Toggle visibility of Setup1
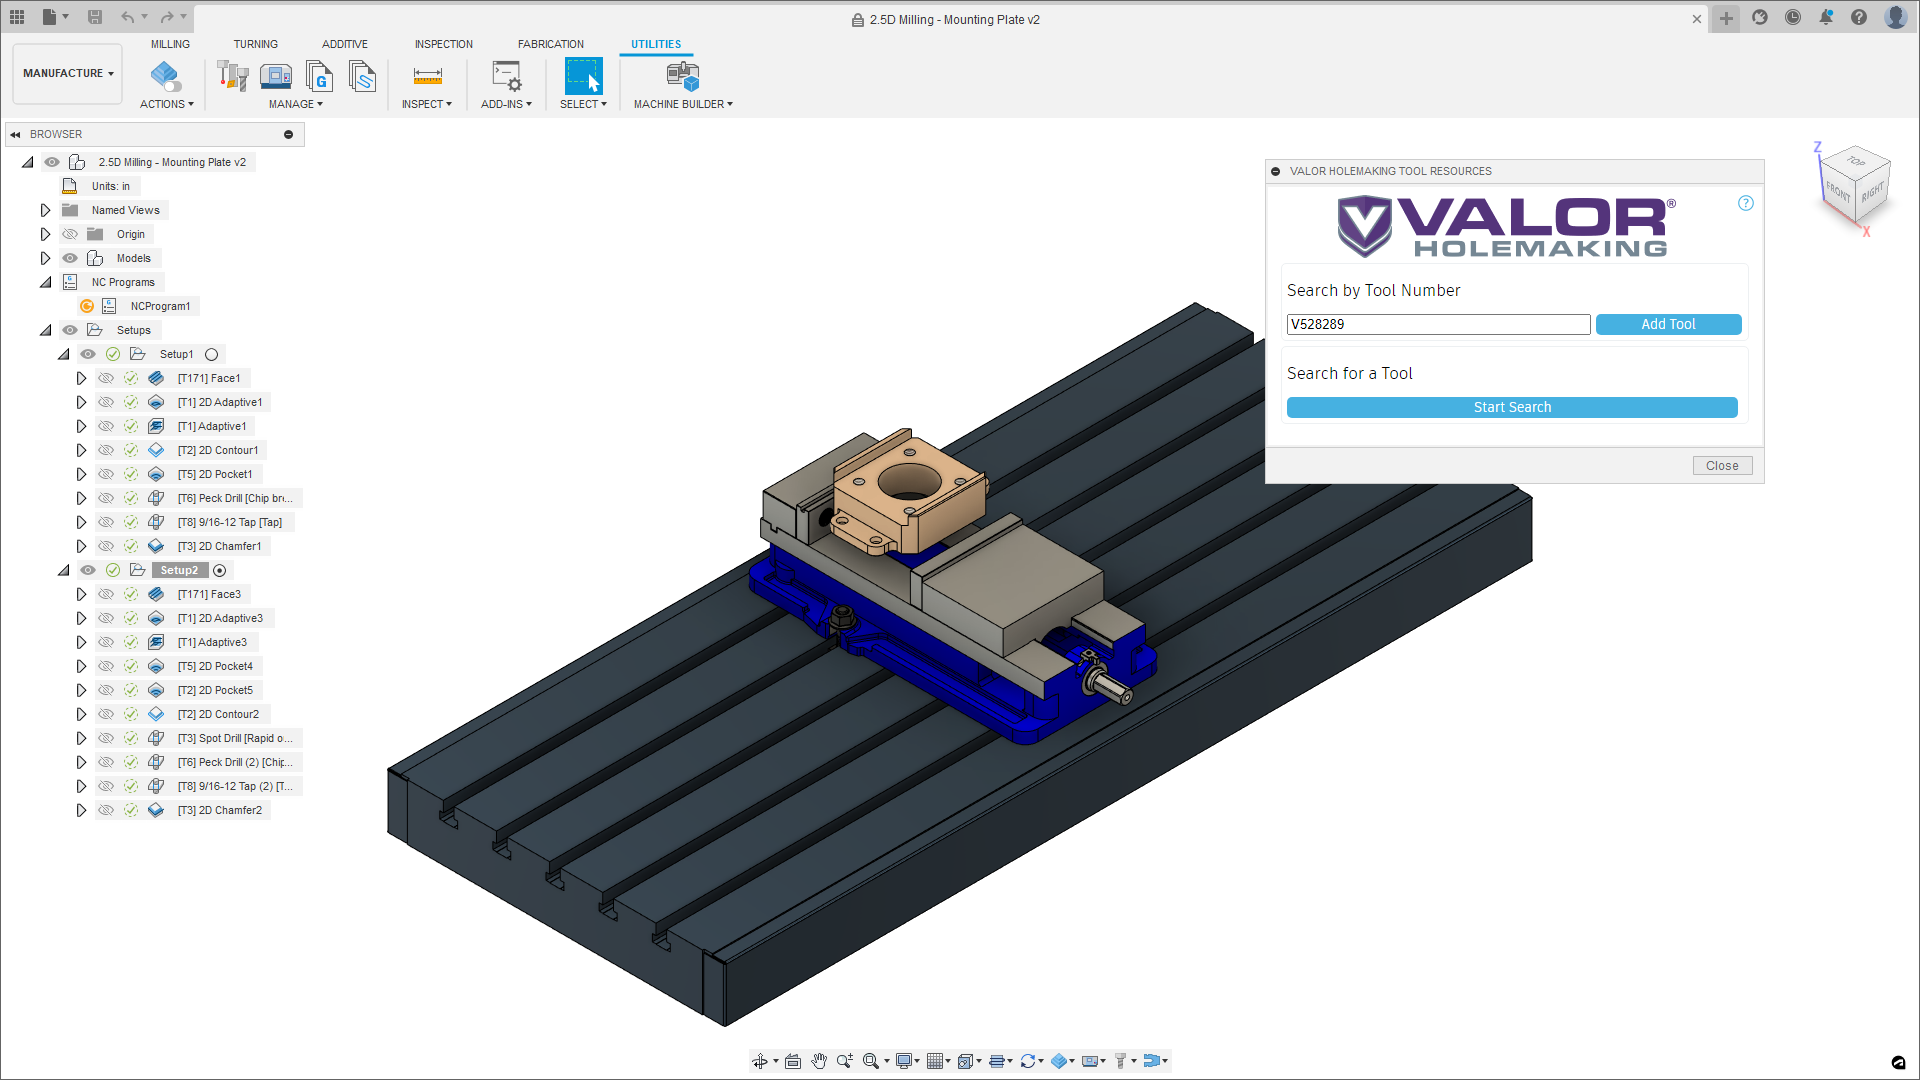 click(x=88, y=354)
